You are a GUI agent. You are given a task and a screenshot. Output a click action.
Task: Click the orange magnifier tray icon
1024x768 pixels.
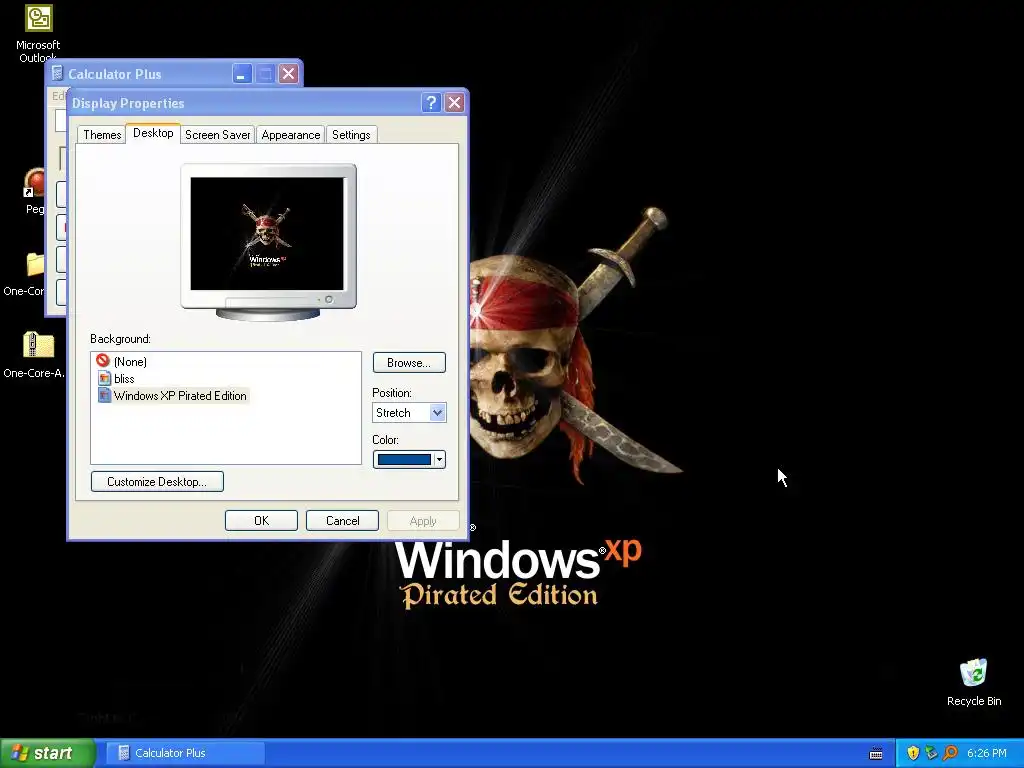[950, 753]
